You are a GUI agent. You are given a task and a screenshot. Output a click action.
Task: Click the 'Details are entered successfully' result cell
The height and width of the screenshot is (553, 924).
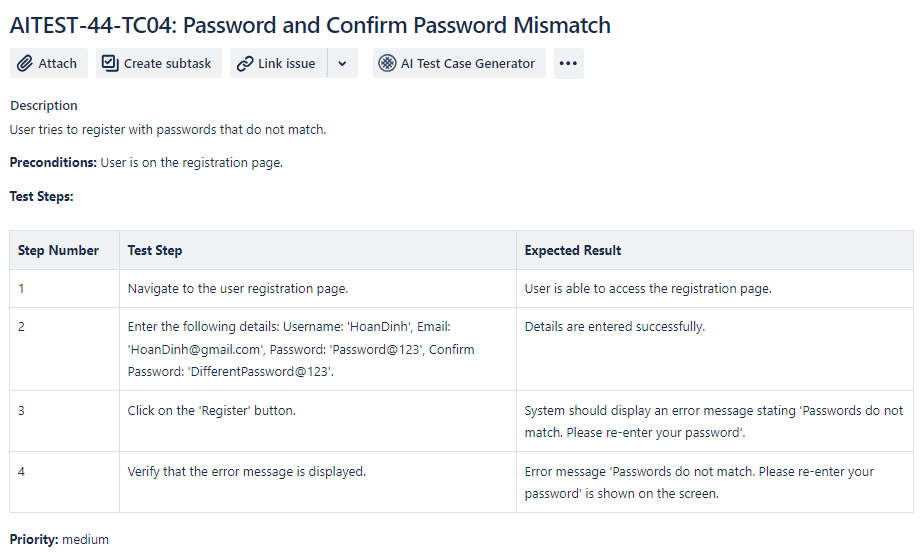tap(615, 327)
